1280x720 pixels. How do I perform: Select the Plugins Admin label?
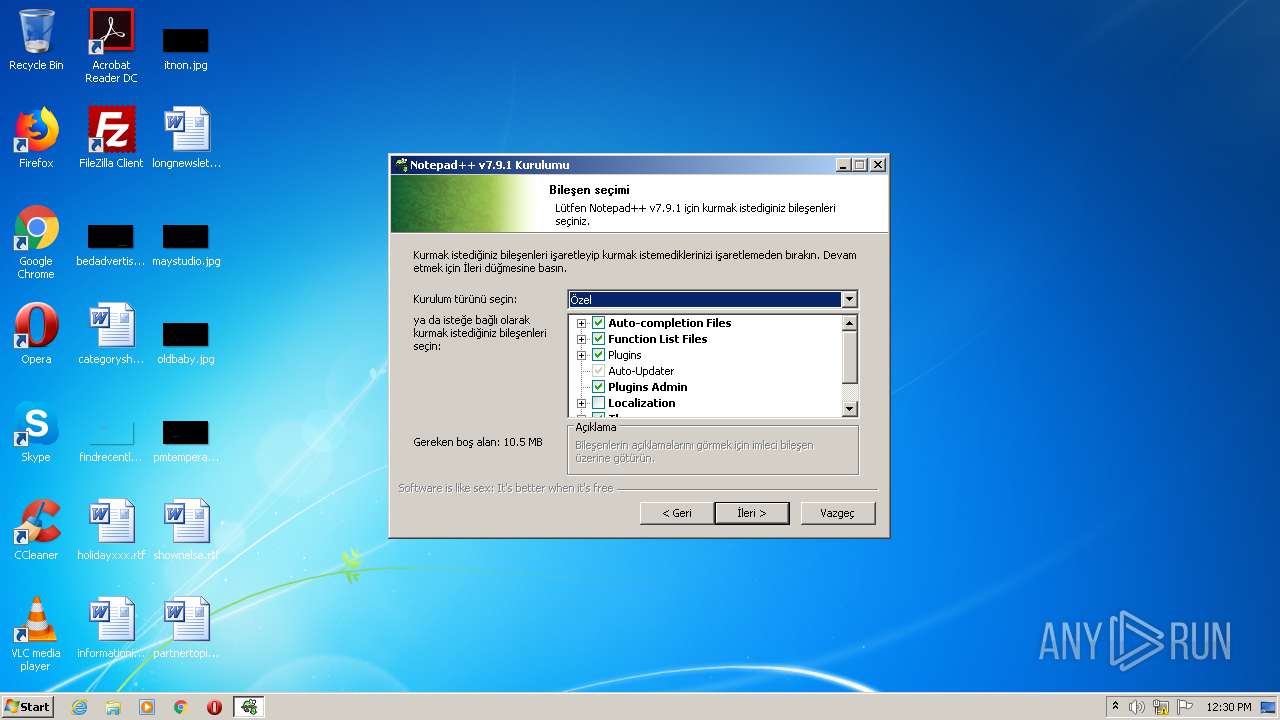(x=648, y=387)
